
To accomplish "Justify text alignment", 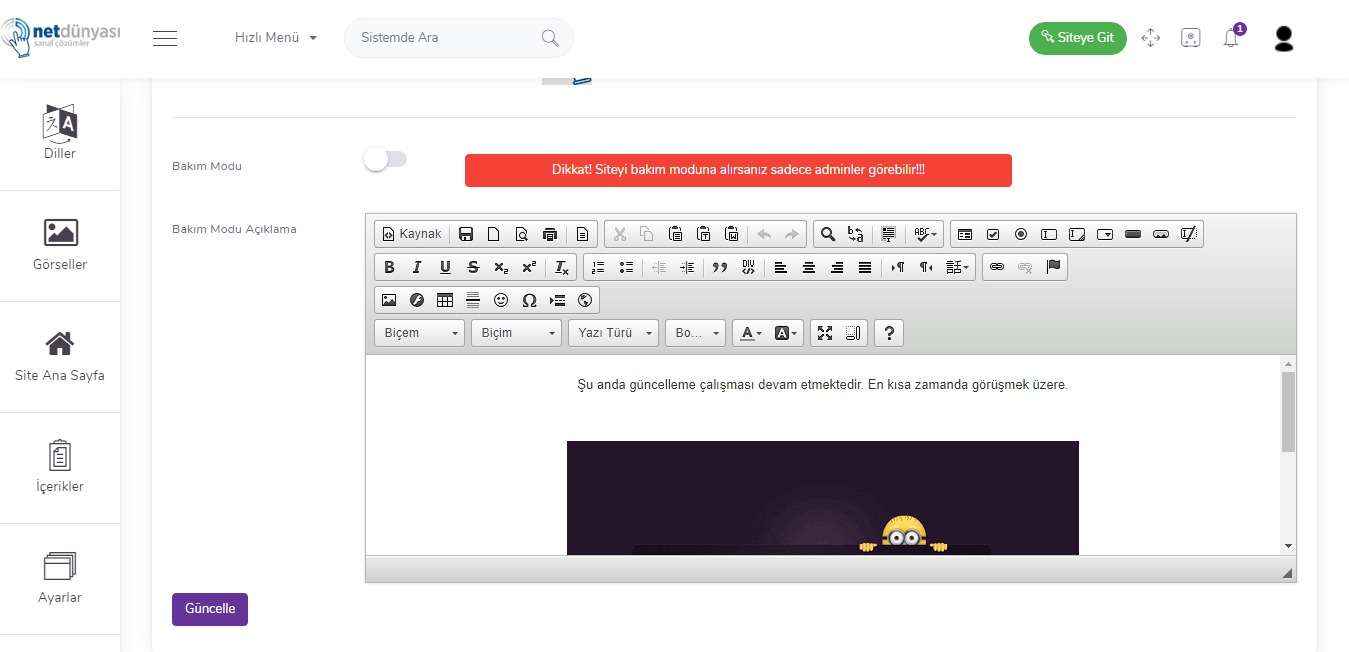I will [x=865, y=267].
